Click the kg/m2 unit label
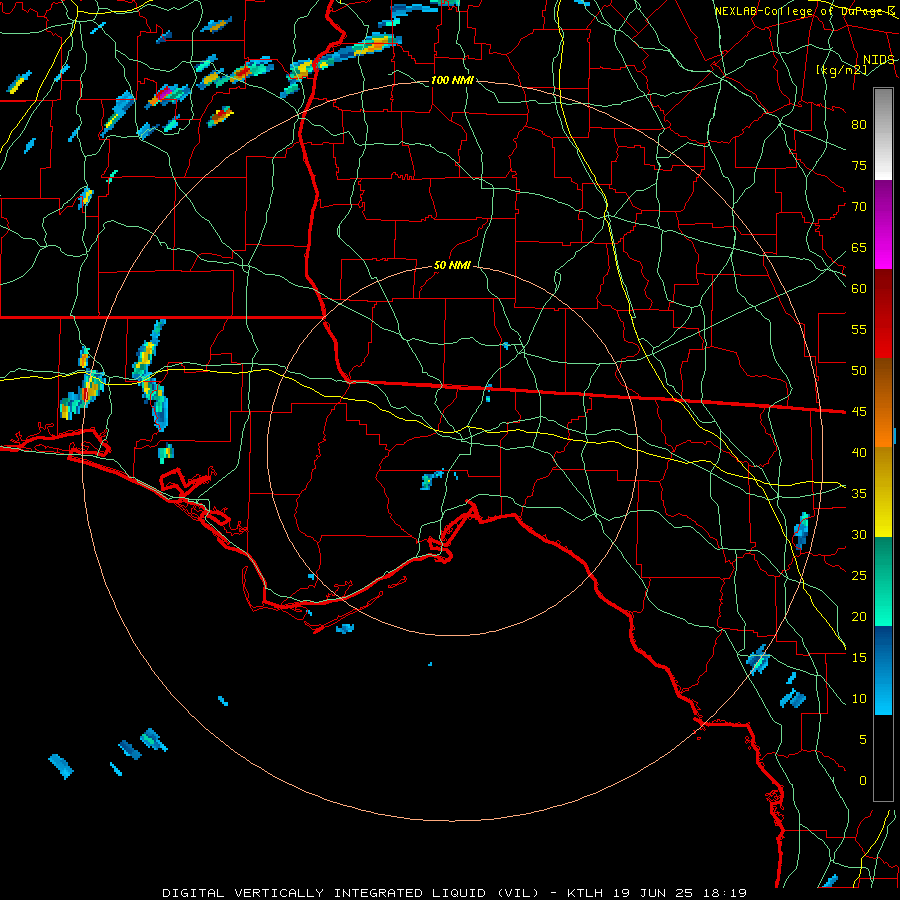This screenshot has width=900, height=900. point(841,70)
